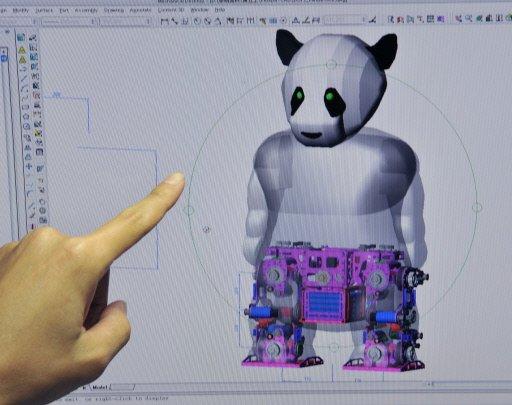This screenshot has width=512, height=405.
Task: Select the purple icon in the top toolbar
Action: coord(441,19)
